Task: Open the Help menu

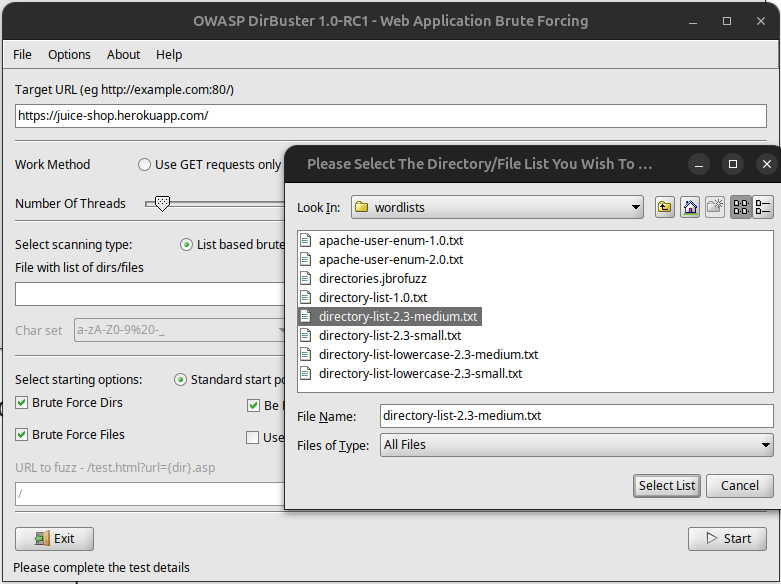Action: click(x=169, y=54)
